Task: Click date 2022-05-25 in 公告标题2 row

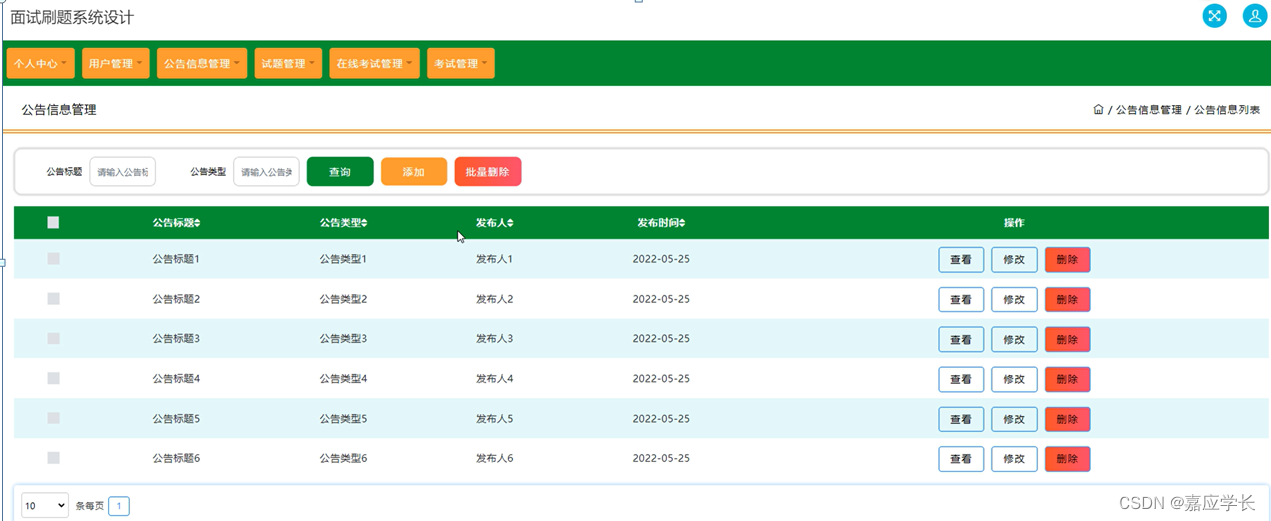Action: tap(661, 299)
